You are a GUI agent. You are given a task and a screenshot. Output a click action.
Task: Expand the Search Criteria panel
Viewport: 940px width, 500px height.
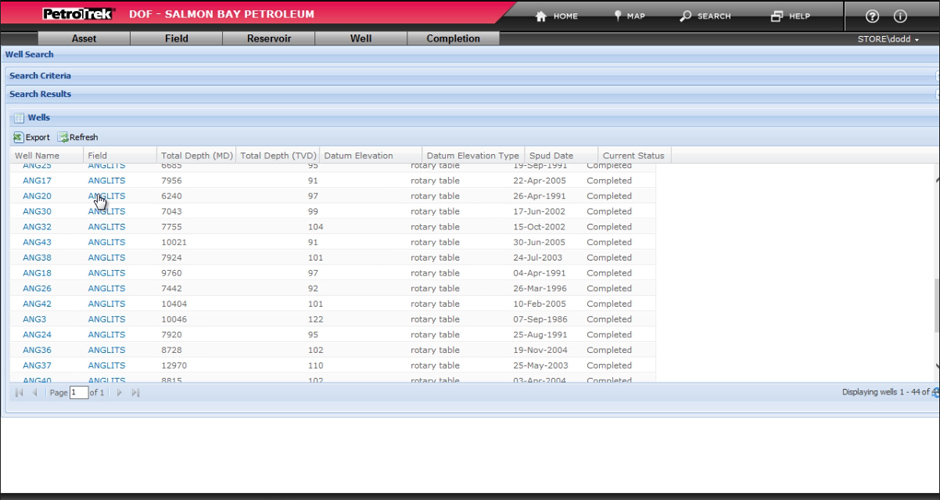pyautogui.click(x=40, y=76)
